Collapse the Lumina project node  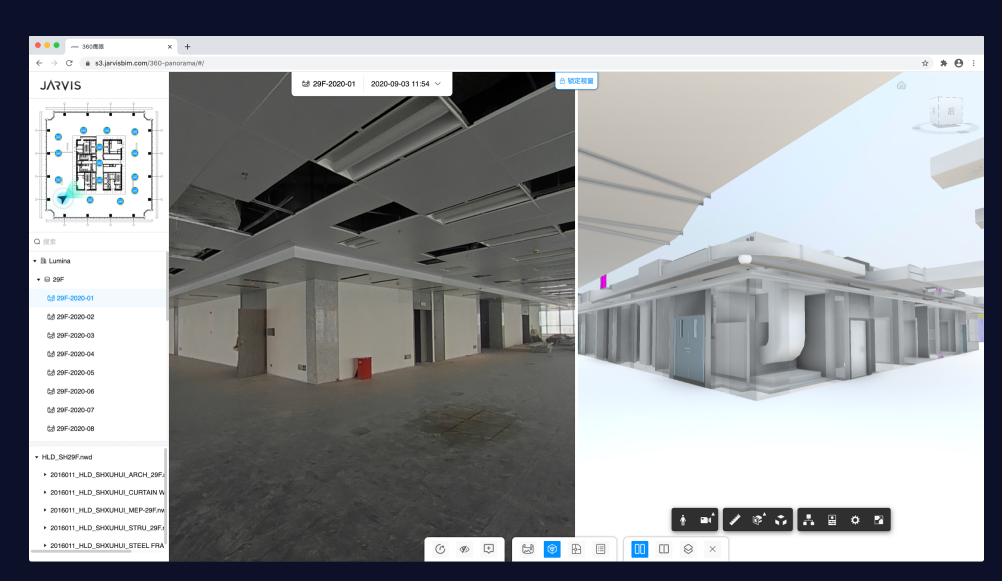(x=35, y=261)
